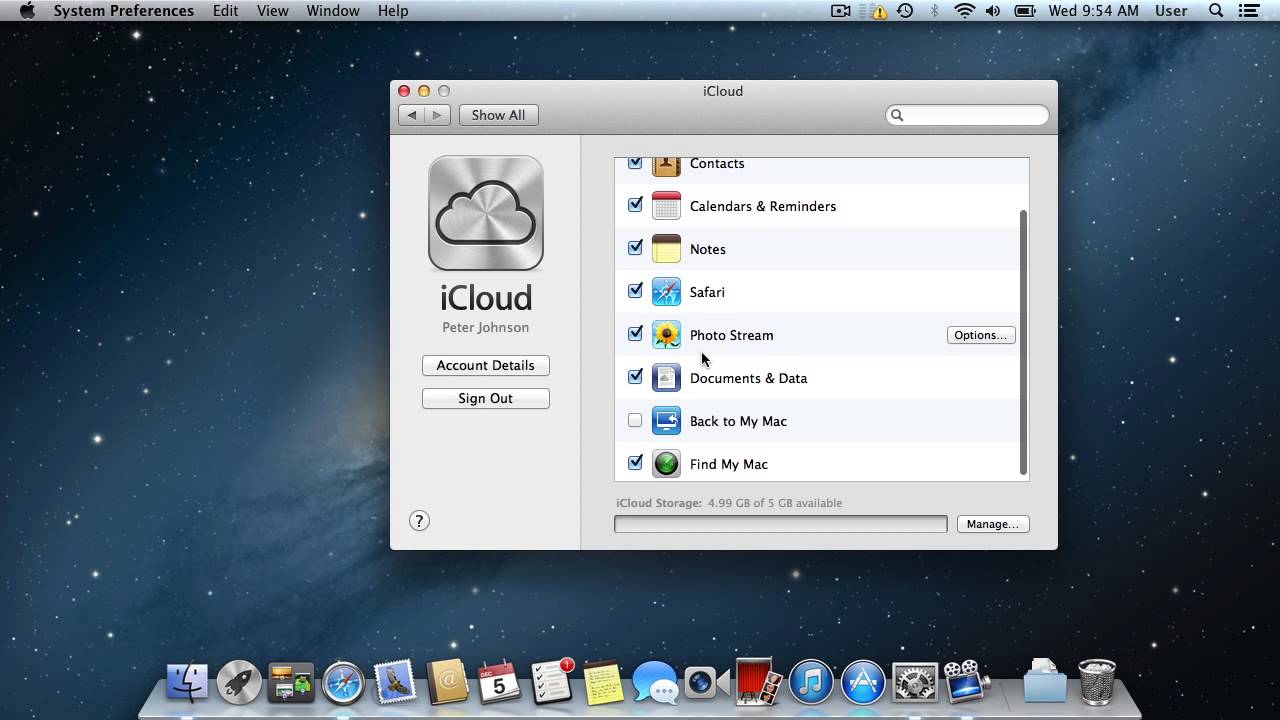Open Messages speech bubbles in Dock
The width and height of the screenshot is (1280, 720).
pos(655,683)
